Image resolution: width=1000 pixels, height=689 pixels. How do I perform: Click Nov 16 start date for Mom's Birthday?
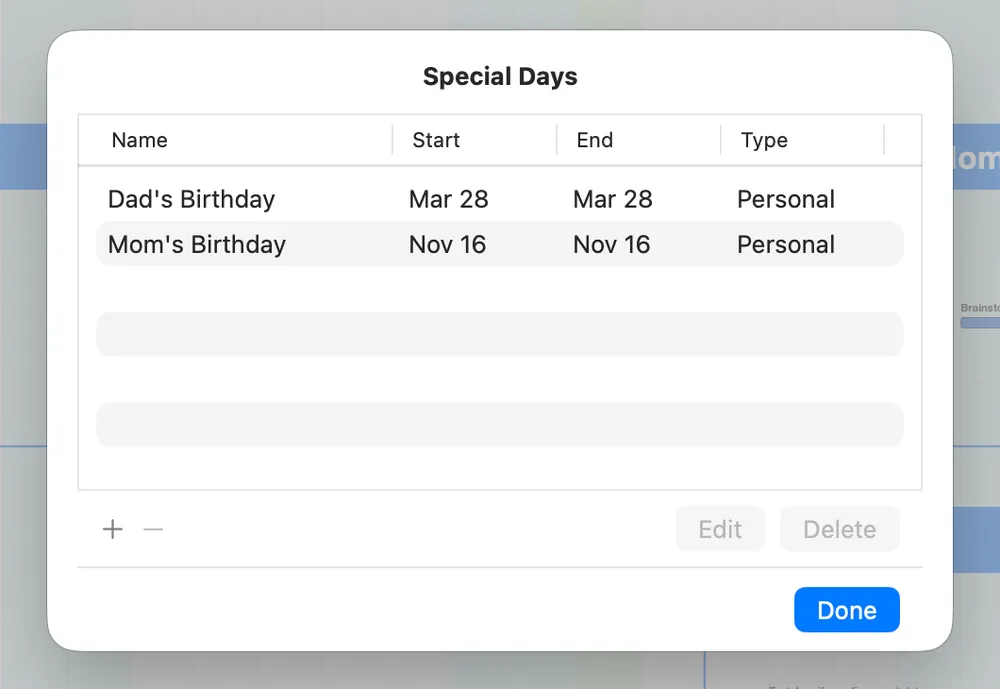point(447,244)
